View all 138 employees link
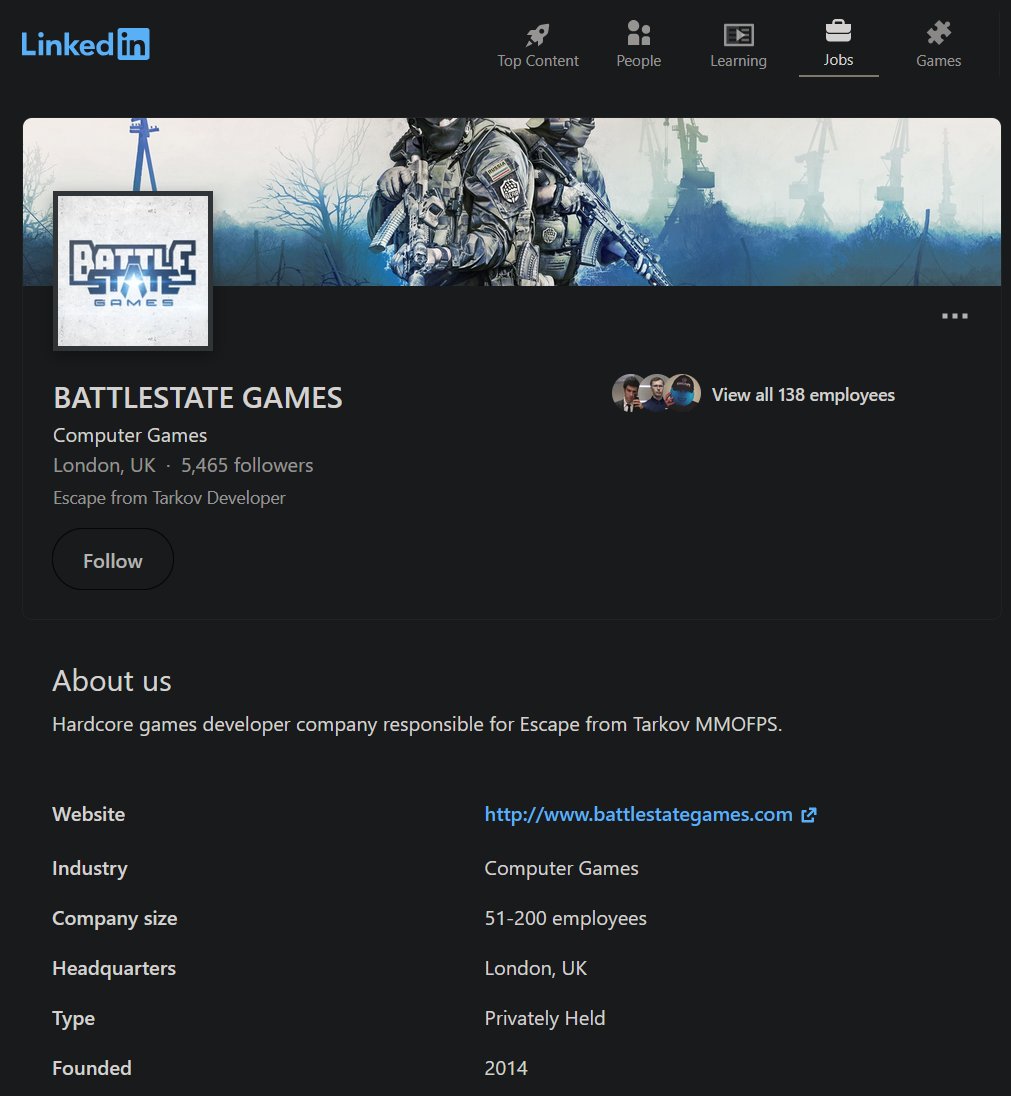 [803, 395]
